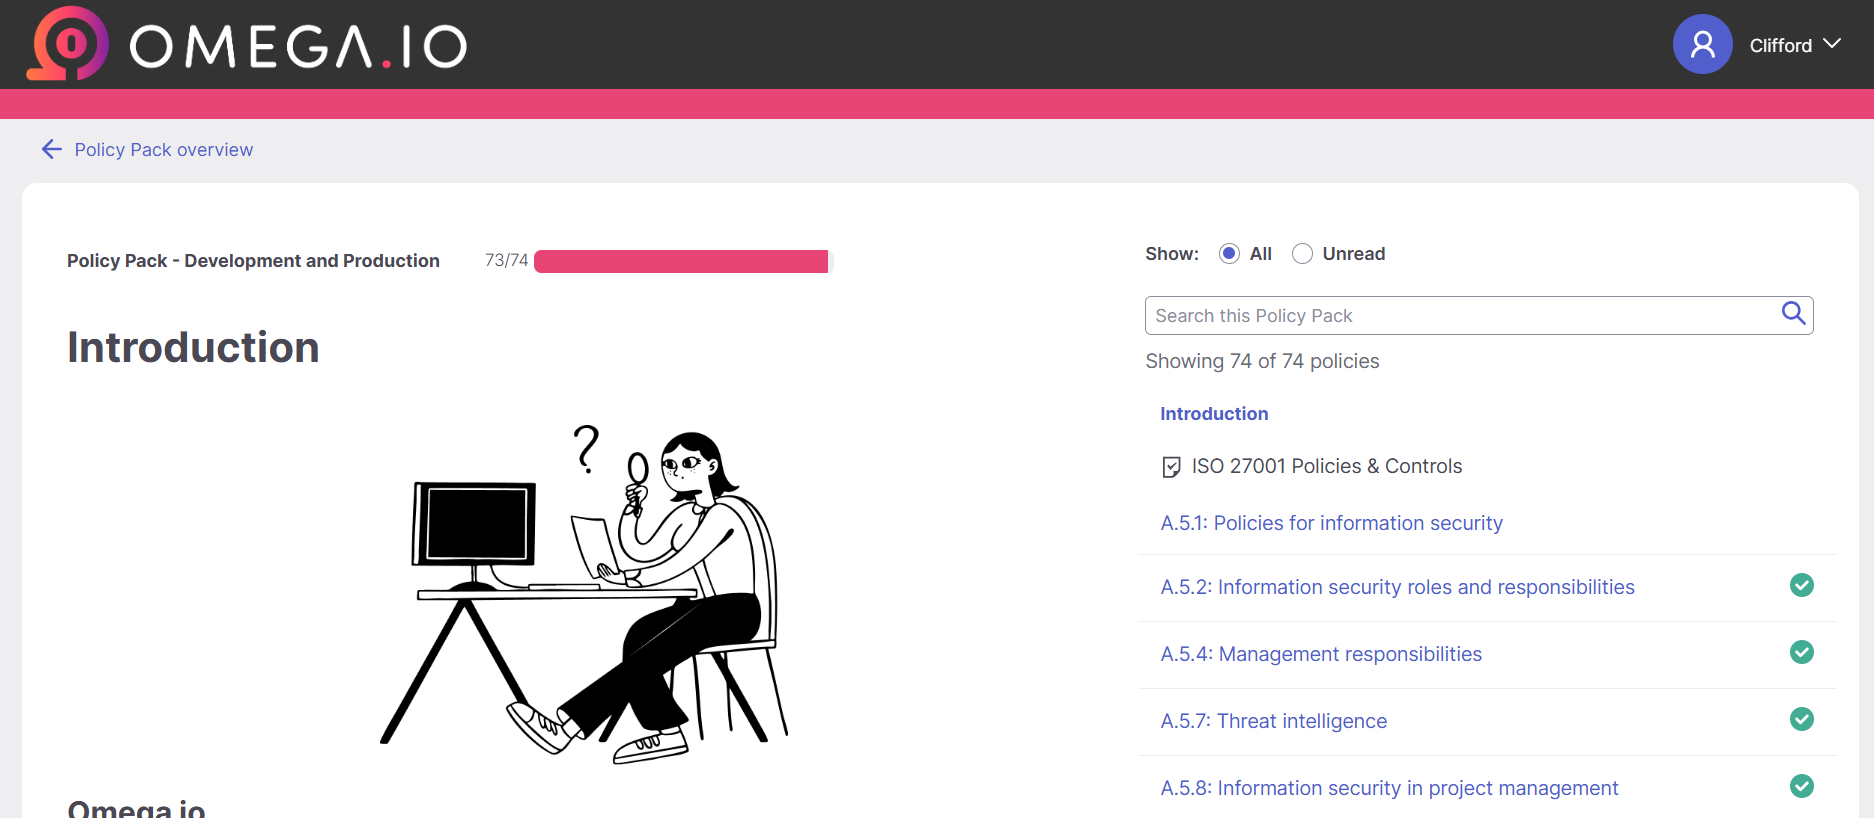Viewport: 1874px width, 818px height.
Task: Open A.5.1 Policies for information security
Action: [x=1331, y=523]
